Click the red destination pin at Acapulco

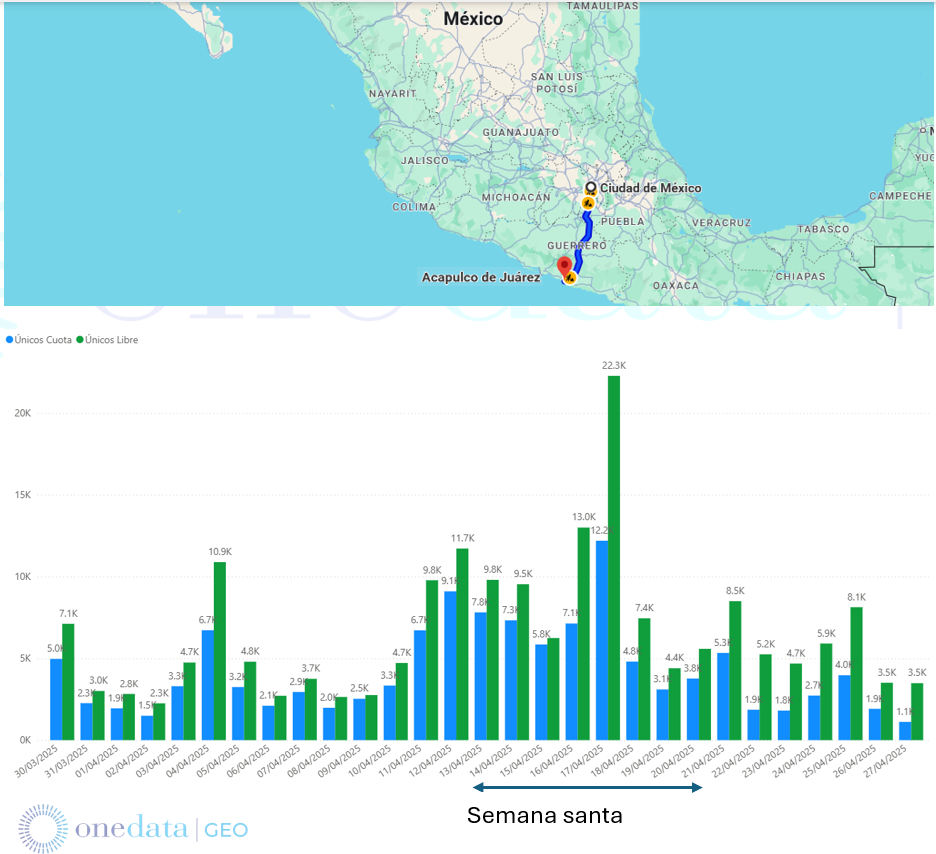pos(564,265)
